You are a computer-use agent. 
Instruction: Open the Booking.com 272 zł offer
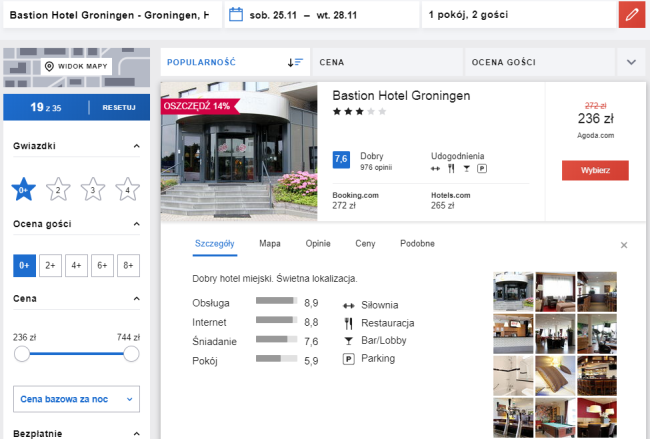click(355, 200)
